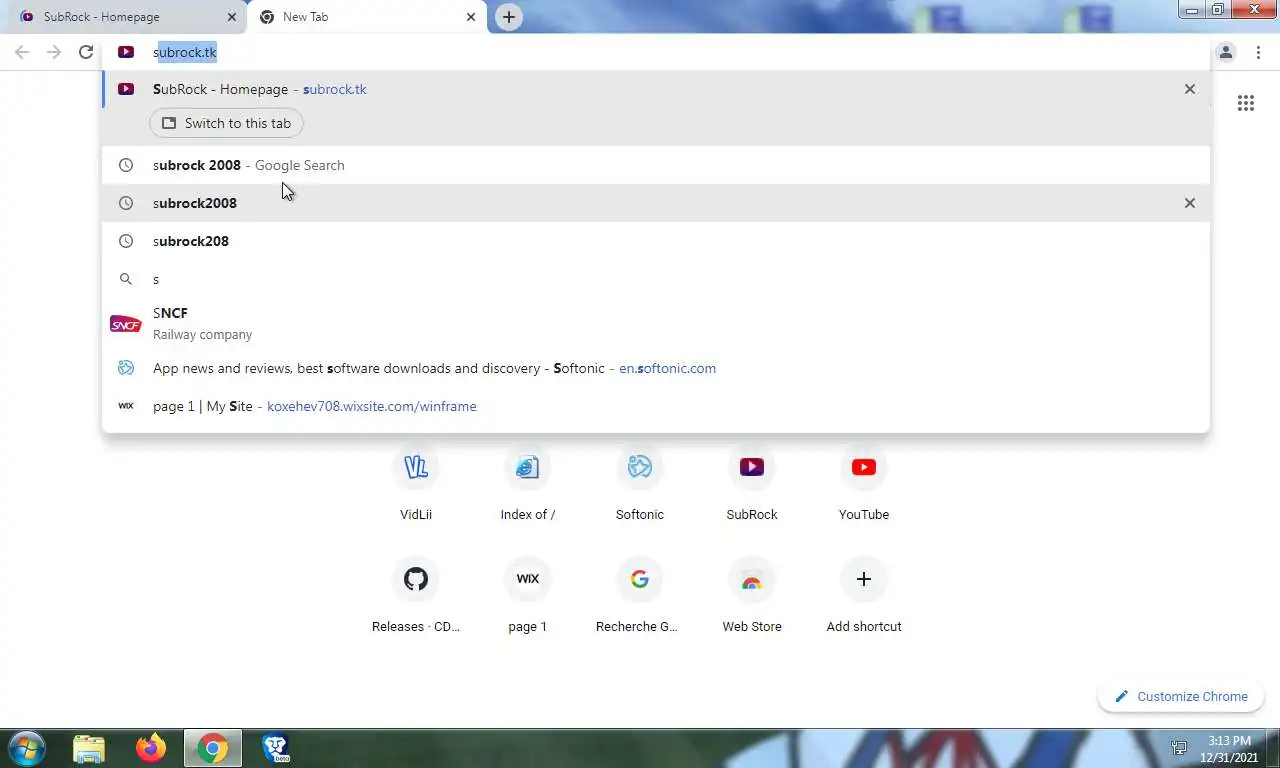The image size is (1280, 768).
Task: Select the plain 's' search suggestion
Action: (656, 279)
